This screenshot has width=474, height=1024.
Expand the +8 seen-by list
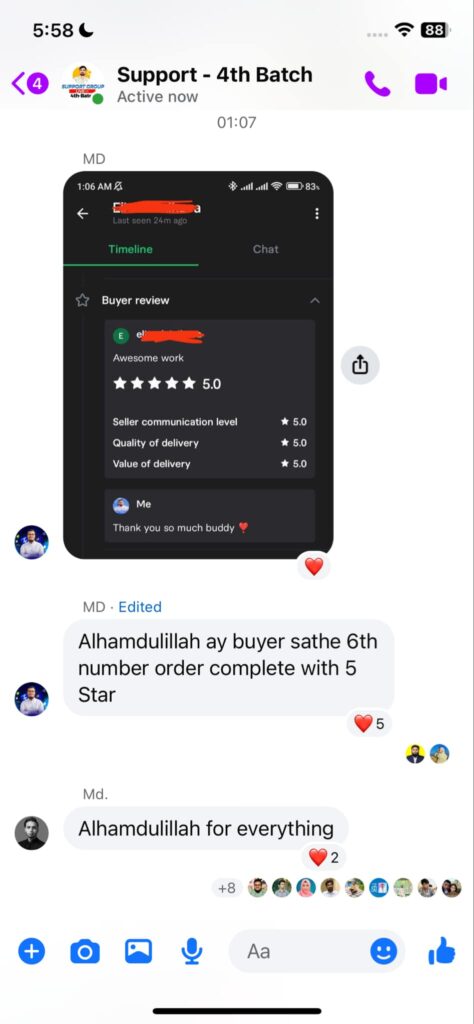[x=227, y=888]
